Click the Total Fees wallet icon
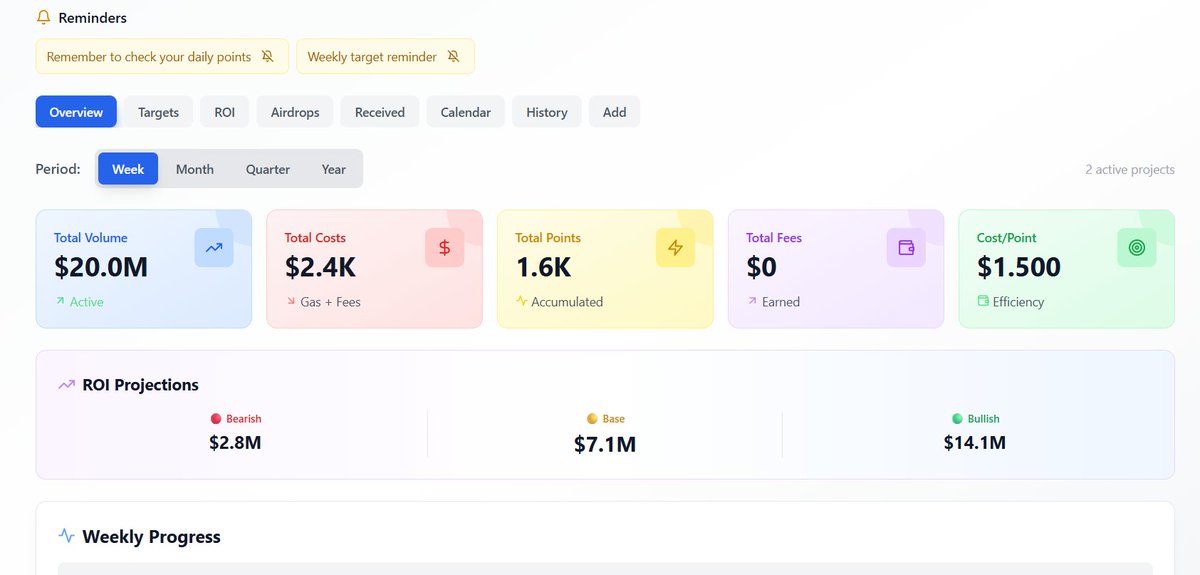This screenshot has height=575, width=1200. (x=906, y=248)
